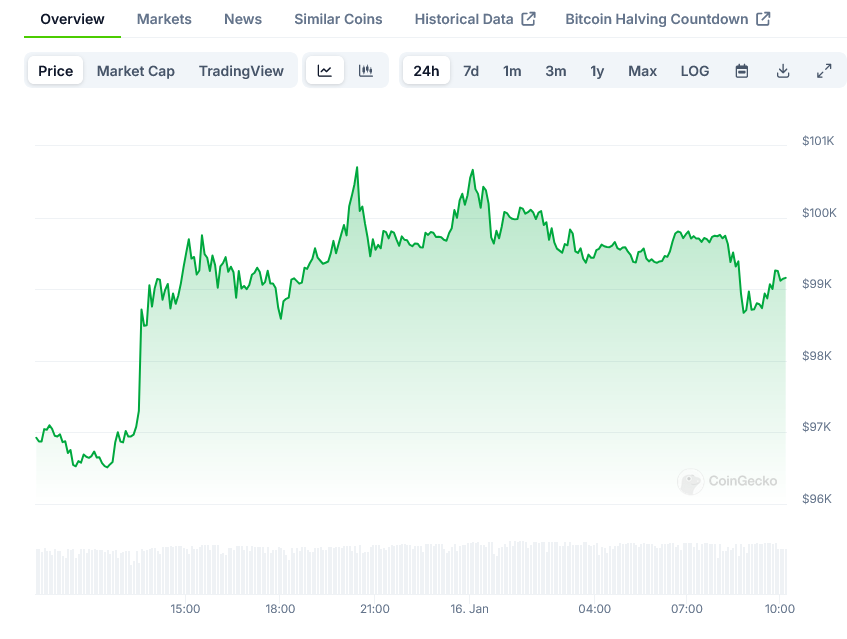This screenshot has height=639, width=847.
Task: Switch to TradingView chart mode
Action: (x=241, y=71)
